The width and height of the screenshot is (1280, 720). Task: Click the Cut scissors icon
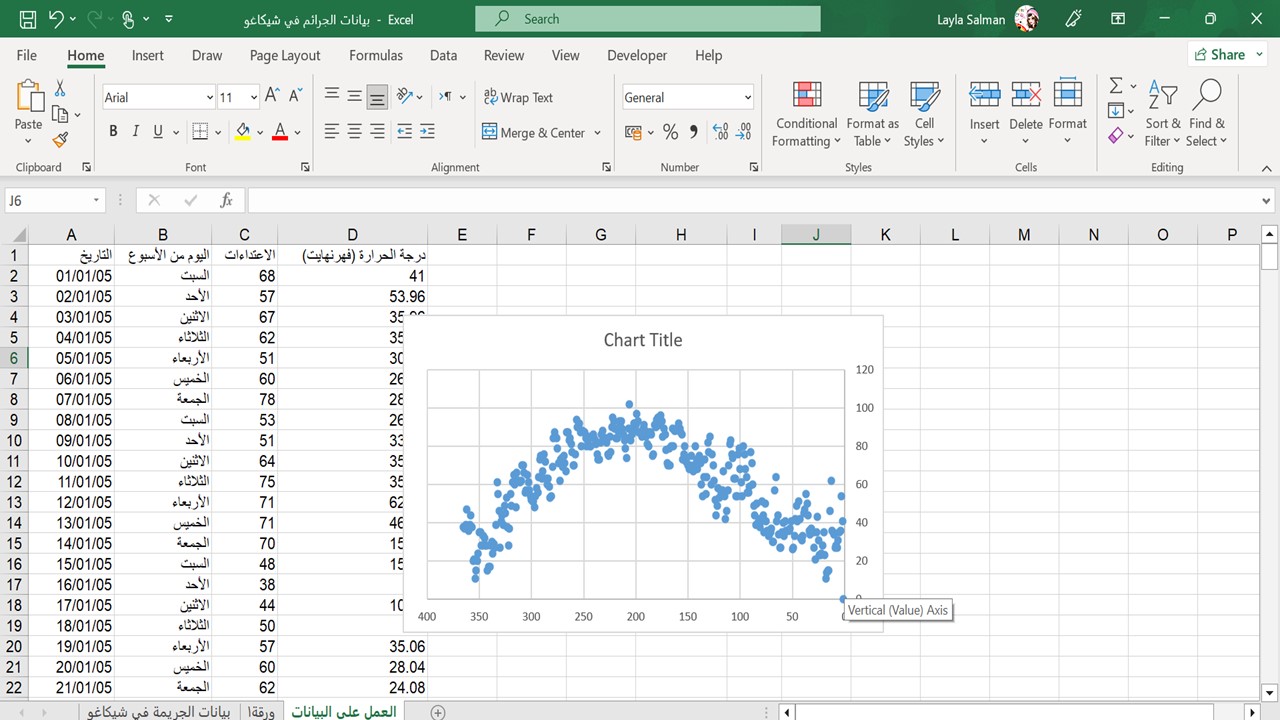coord(60,88)
